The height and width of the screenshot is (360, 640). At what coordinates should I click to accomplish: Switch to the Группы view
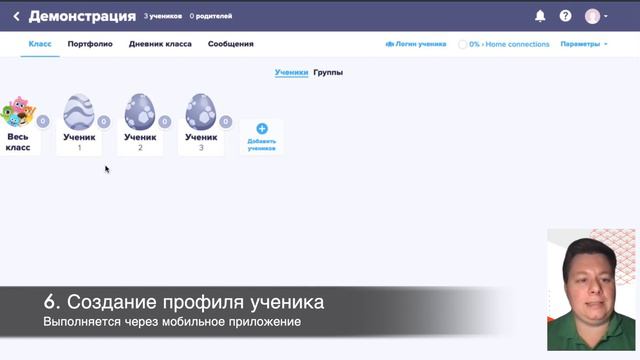tap(328, 72)
